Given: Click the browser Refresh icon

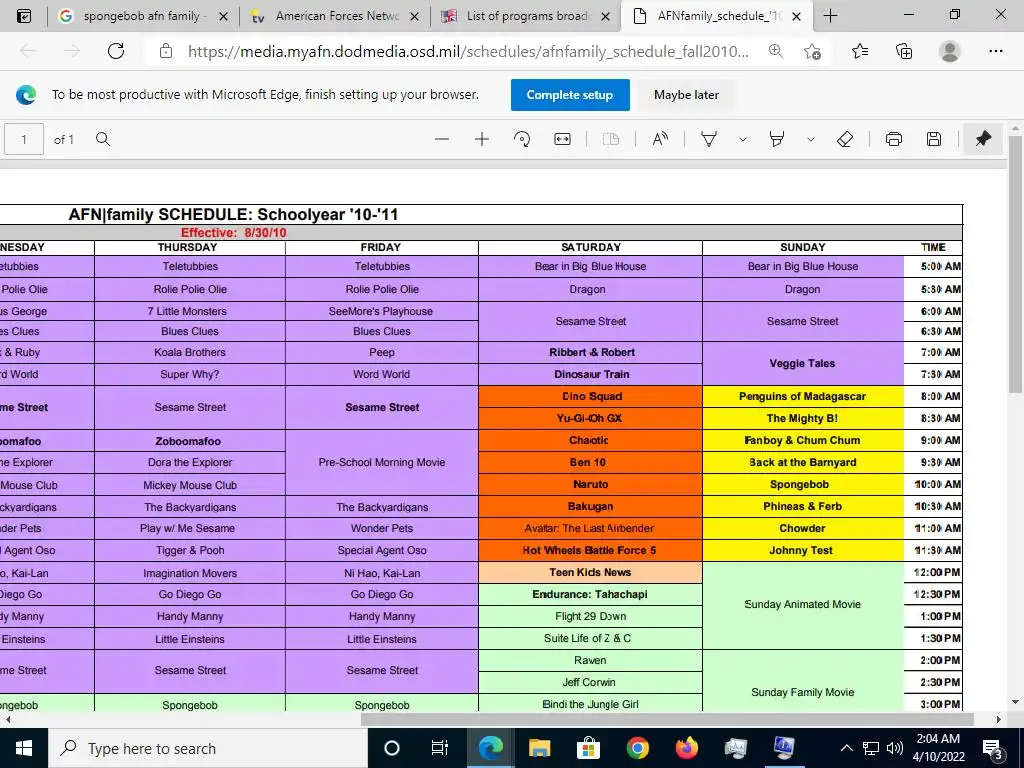Looking at the screenshot, I should coord(116,51).
